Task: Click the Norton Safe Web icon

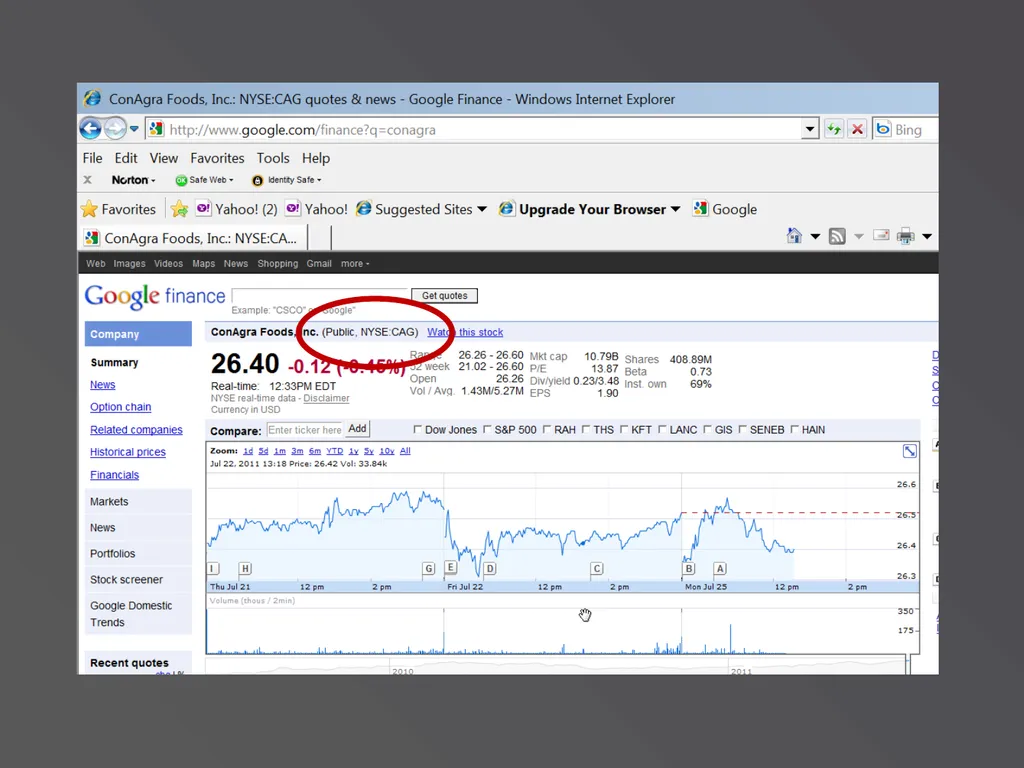Action: coord(181,180)
